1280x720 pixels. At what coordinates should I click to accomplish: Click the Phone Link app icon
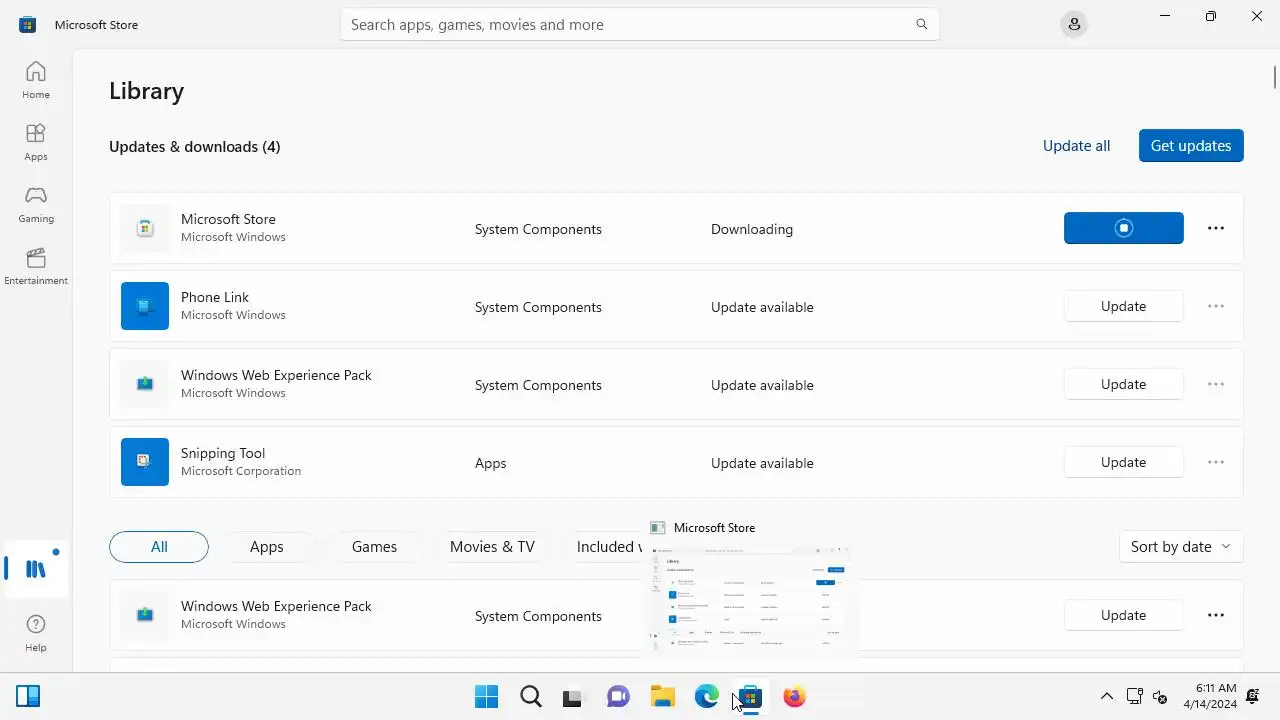[x=145, y=306]
